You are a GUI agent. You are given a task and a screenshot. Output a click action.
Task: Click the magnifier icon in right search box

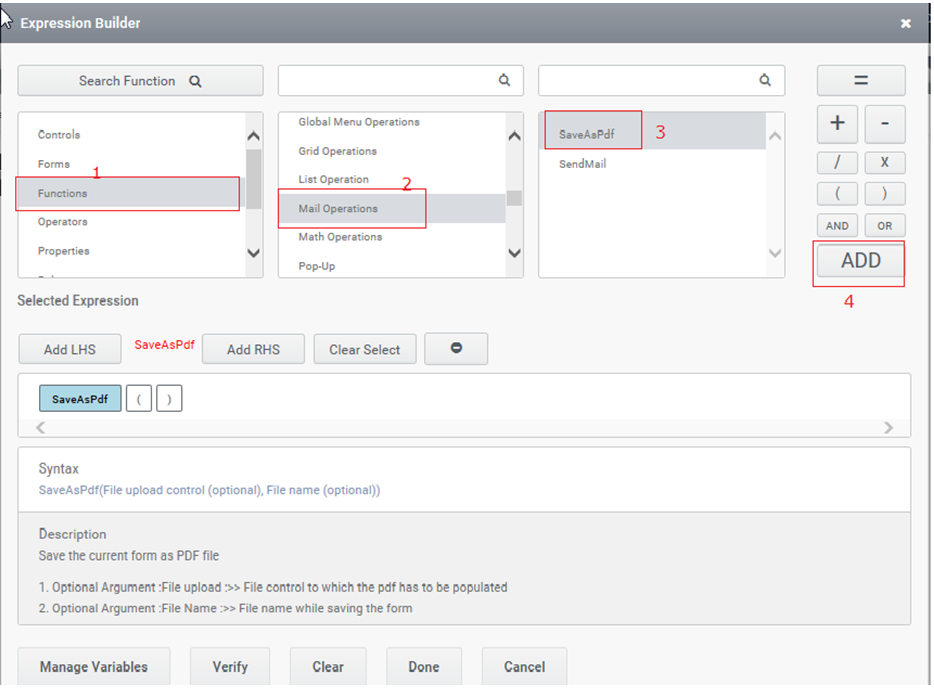(x=765, y=81)
